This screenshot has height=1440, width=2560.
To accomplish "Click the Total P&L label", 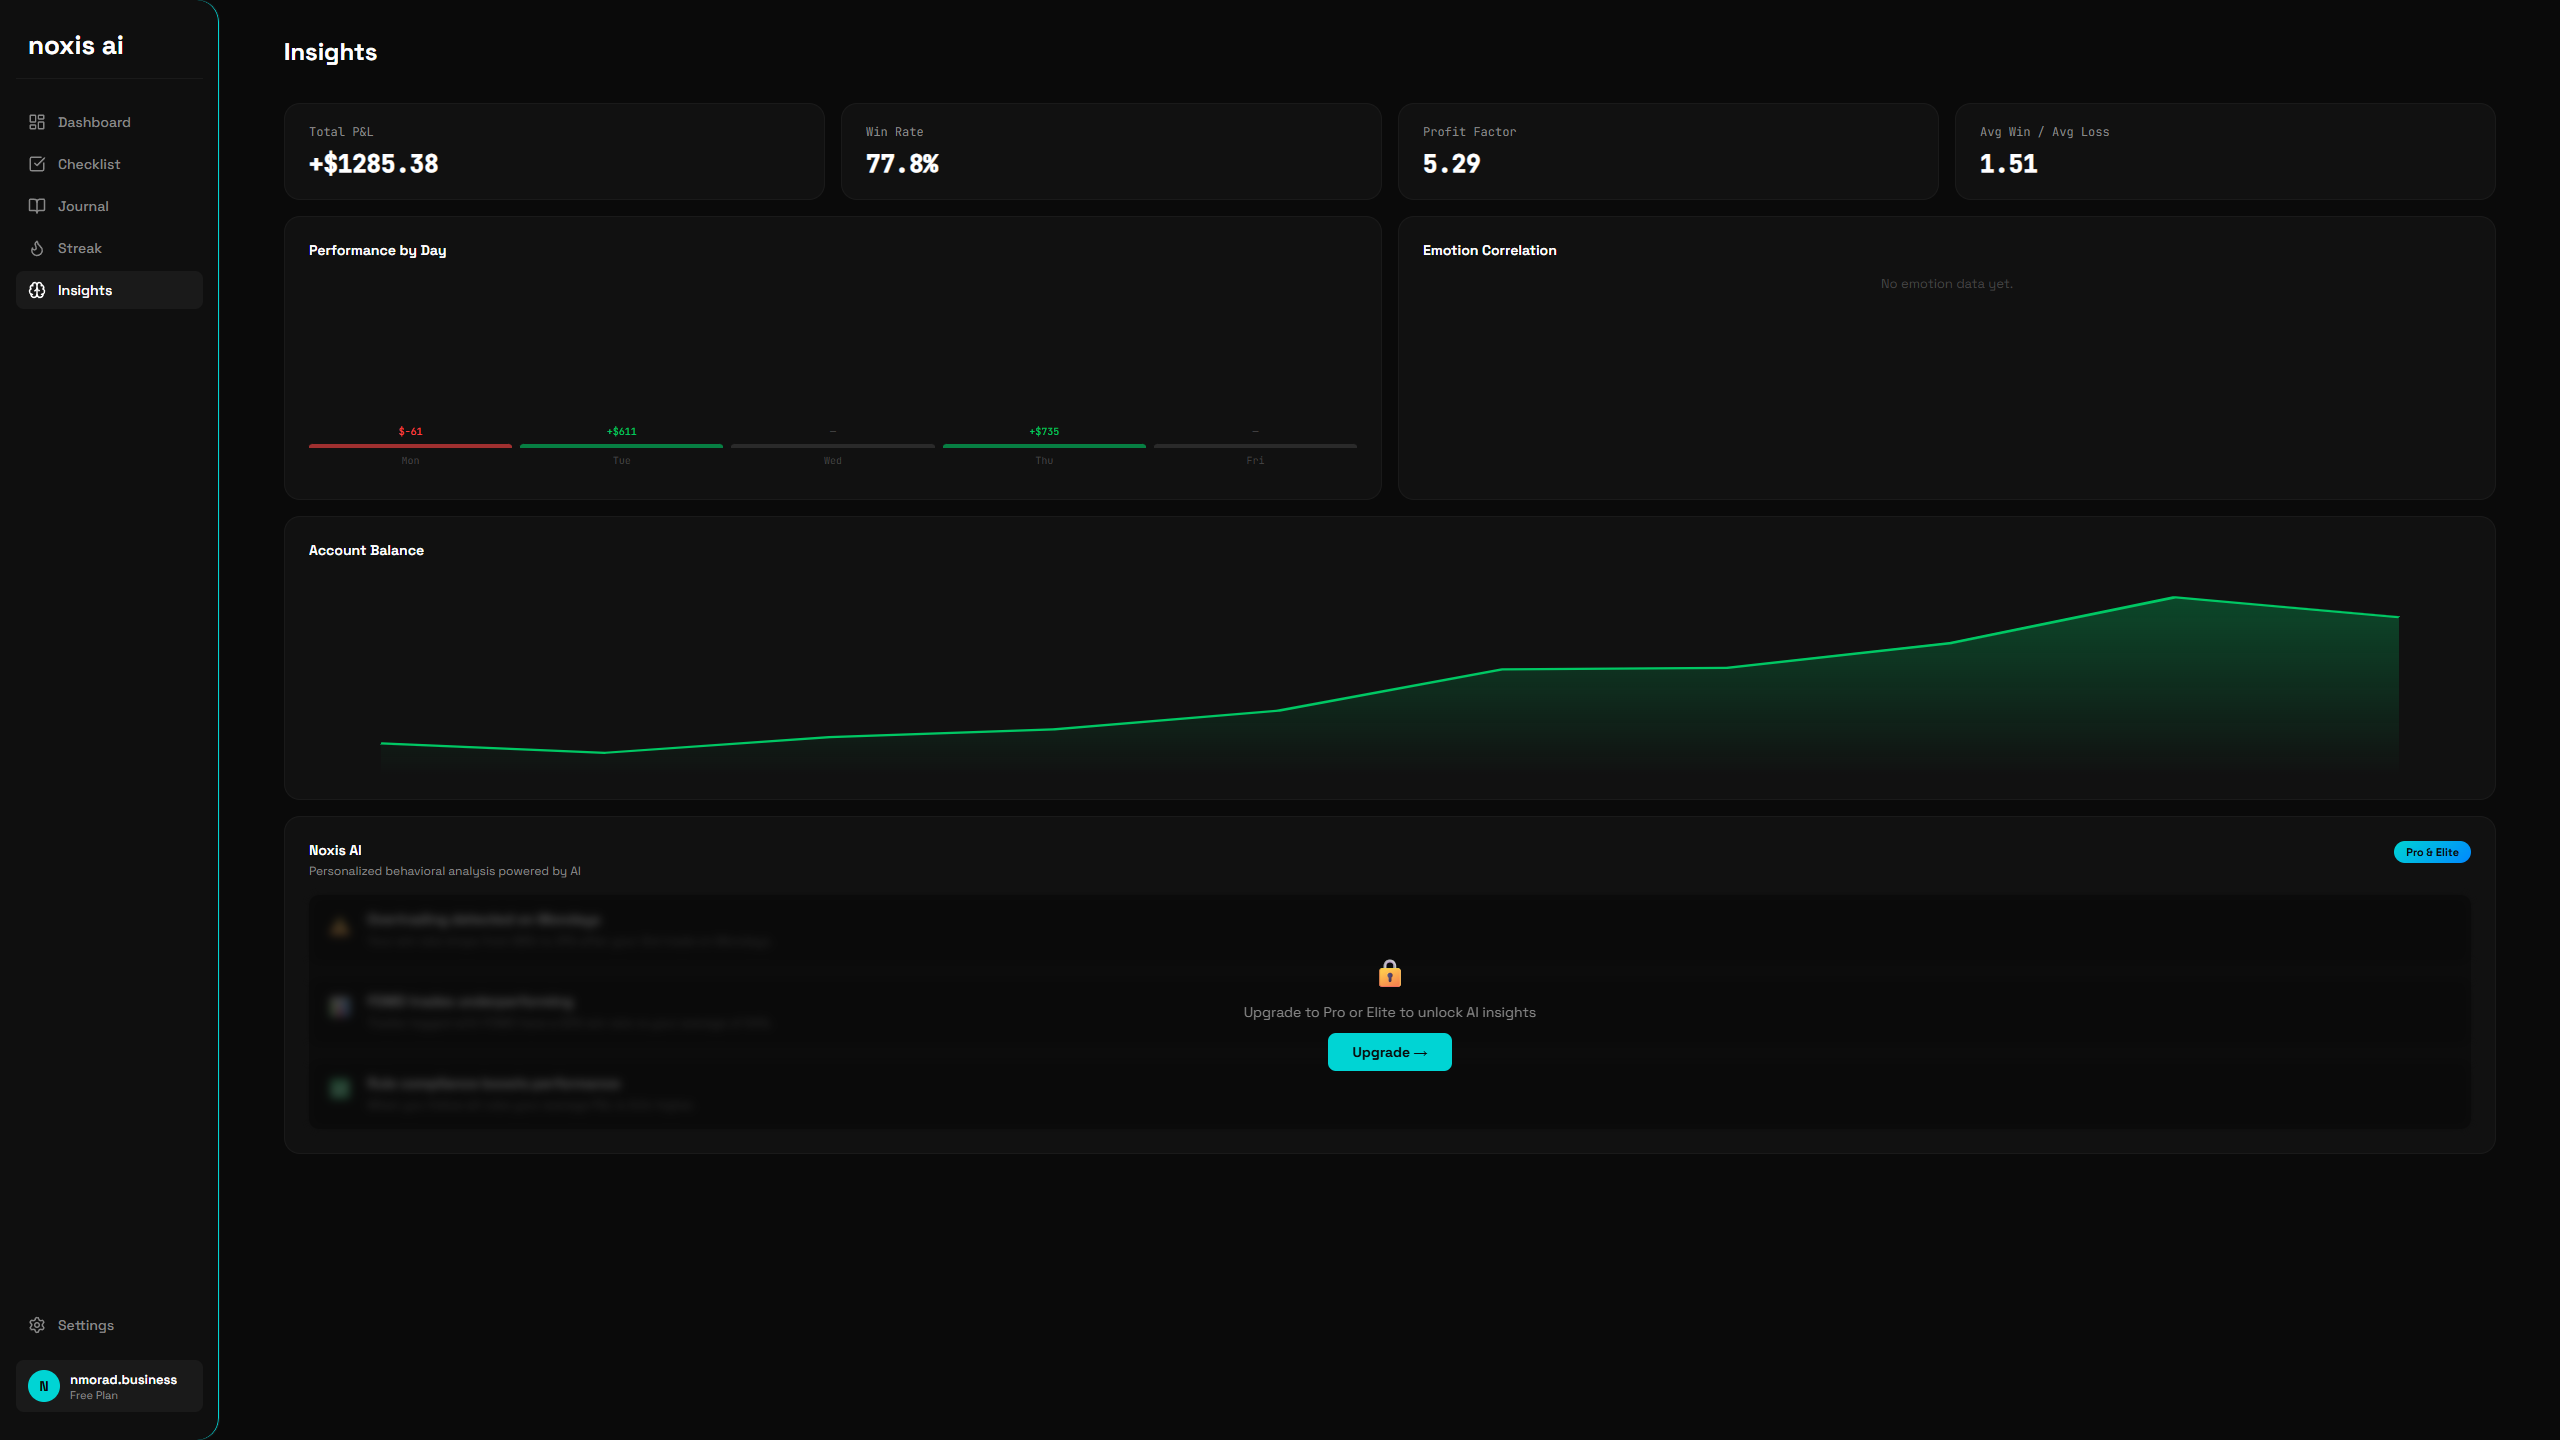I will coord(341,132).
